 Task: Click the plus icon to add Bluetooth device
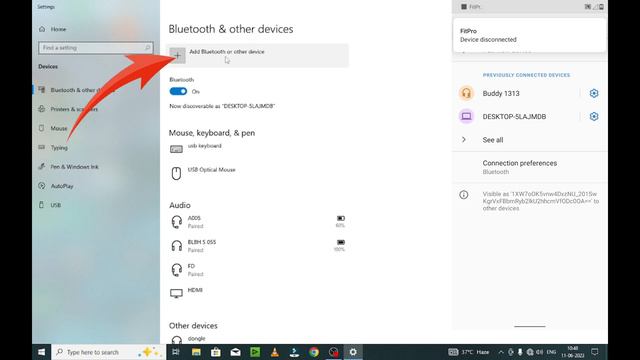coord(178,56)
